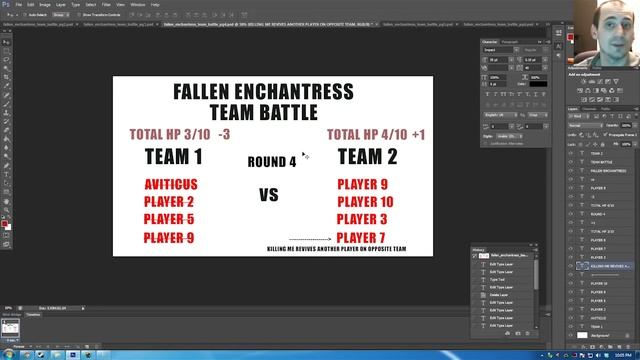The width and height of the screenshot is (640, 360).
Task: Open the English language dropdown
Action: [500, 115]
